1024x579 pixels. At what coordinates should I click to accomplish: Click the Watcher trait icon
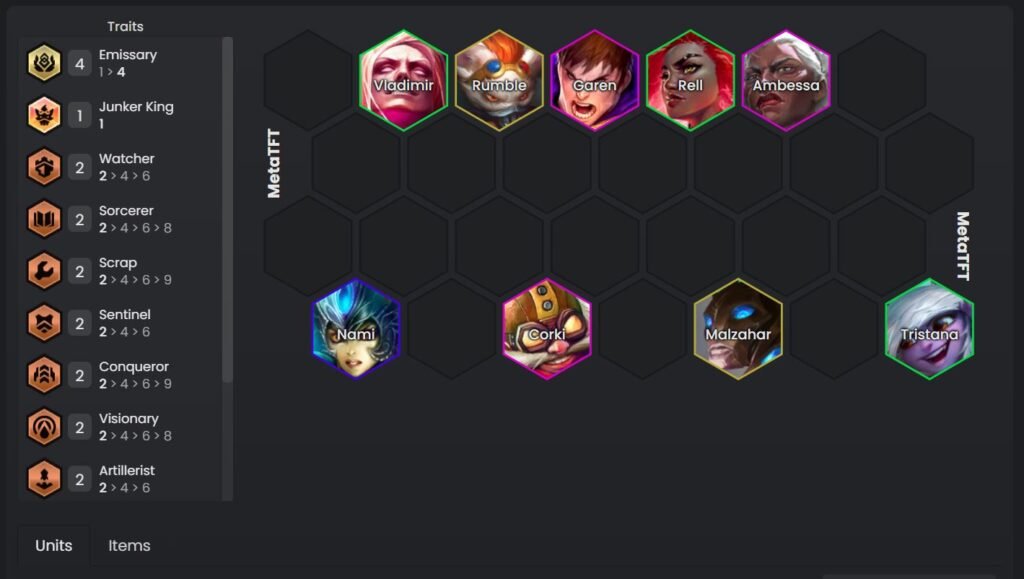(44, 167)
